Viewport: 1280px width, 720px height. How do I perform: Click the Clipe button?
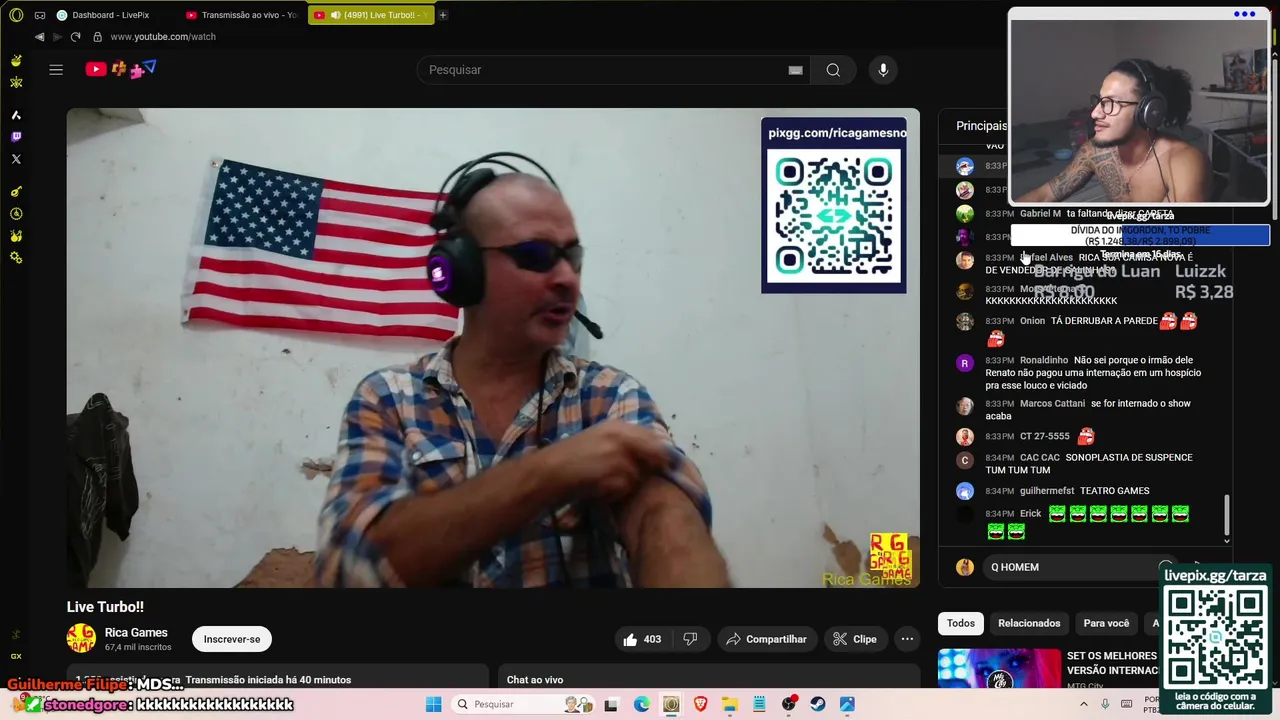click(855, 639)
